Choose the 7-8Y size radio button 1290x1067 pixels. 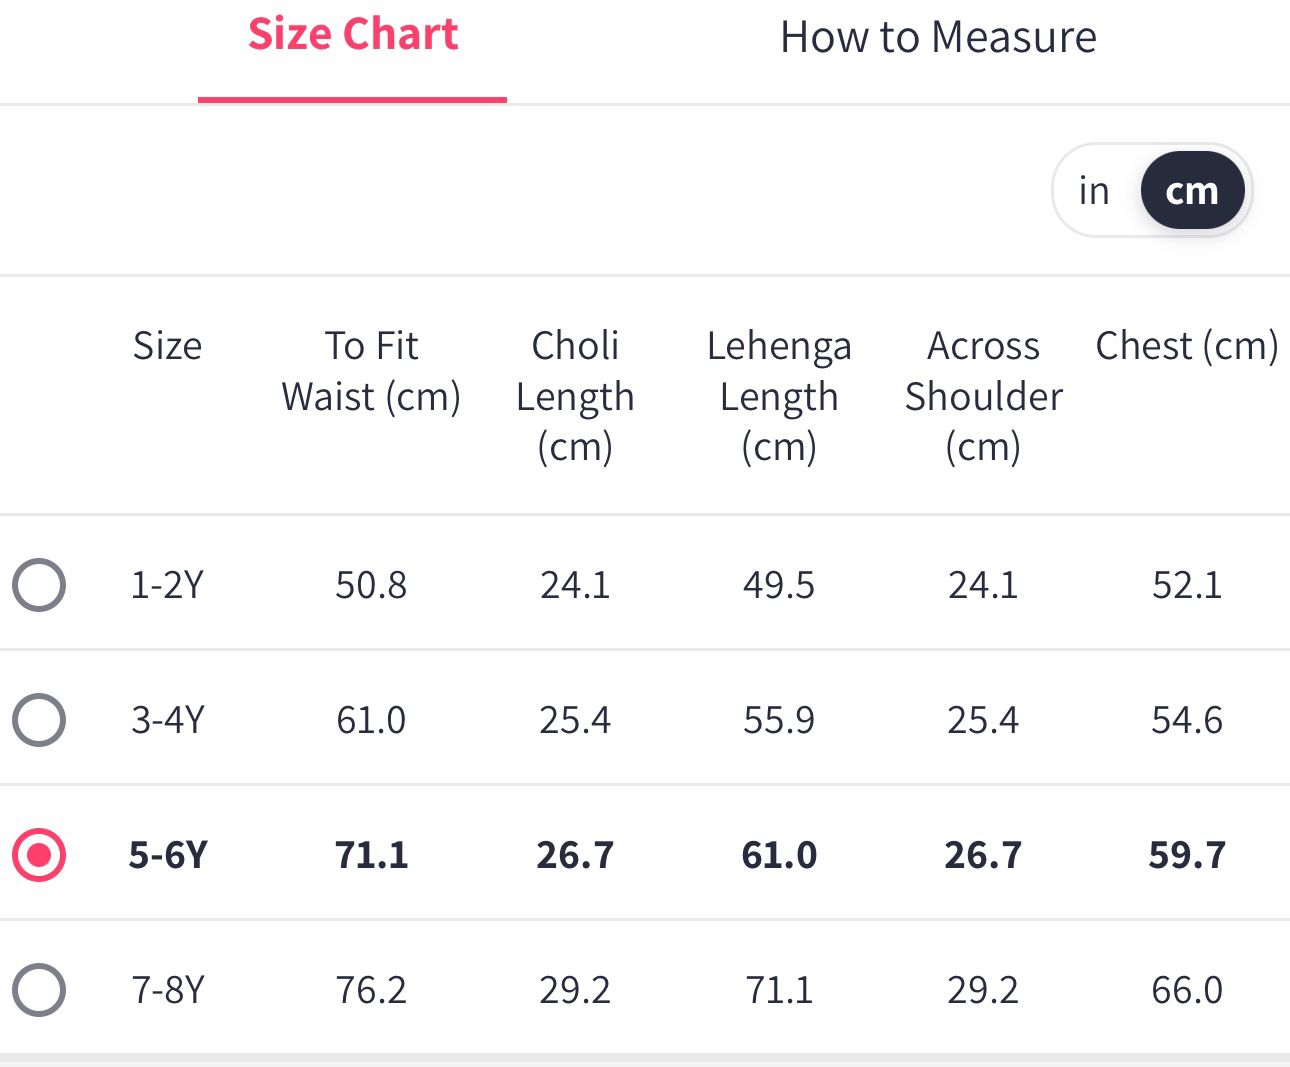click(x=39, y=990)
